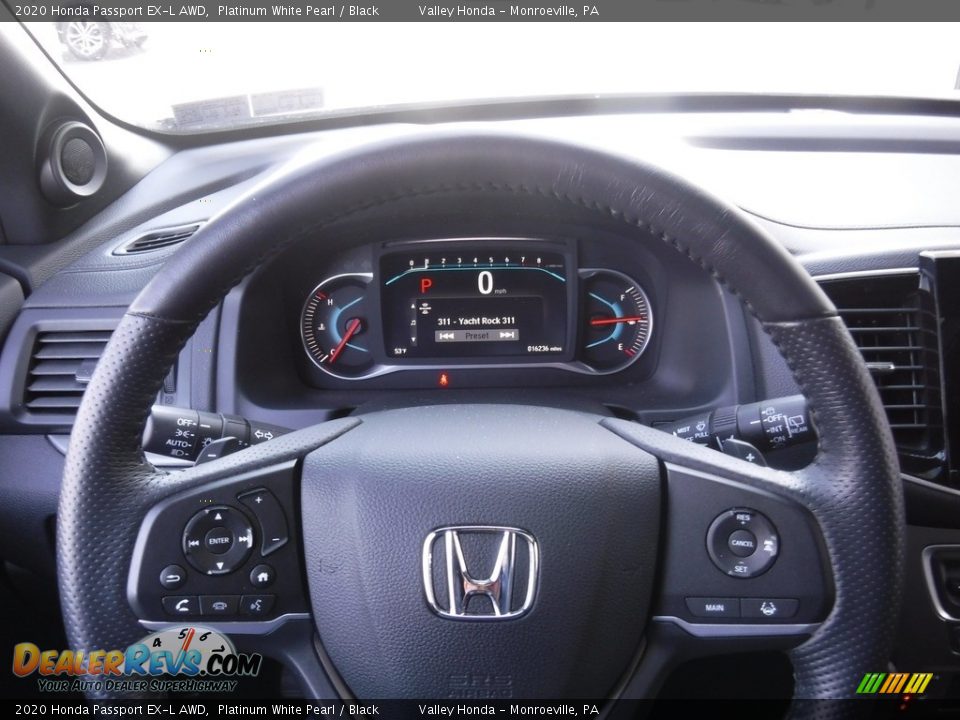Lower volume with the steering wheel minus button
The image size is (960, 720).
(274, 537)
